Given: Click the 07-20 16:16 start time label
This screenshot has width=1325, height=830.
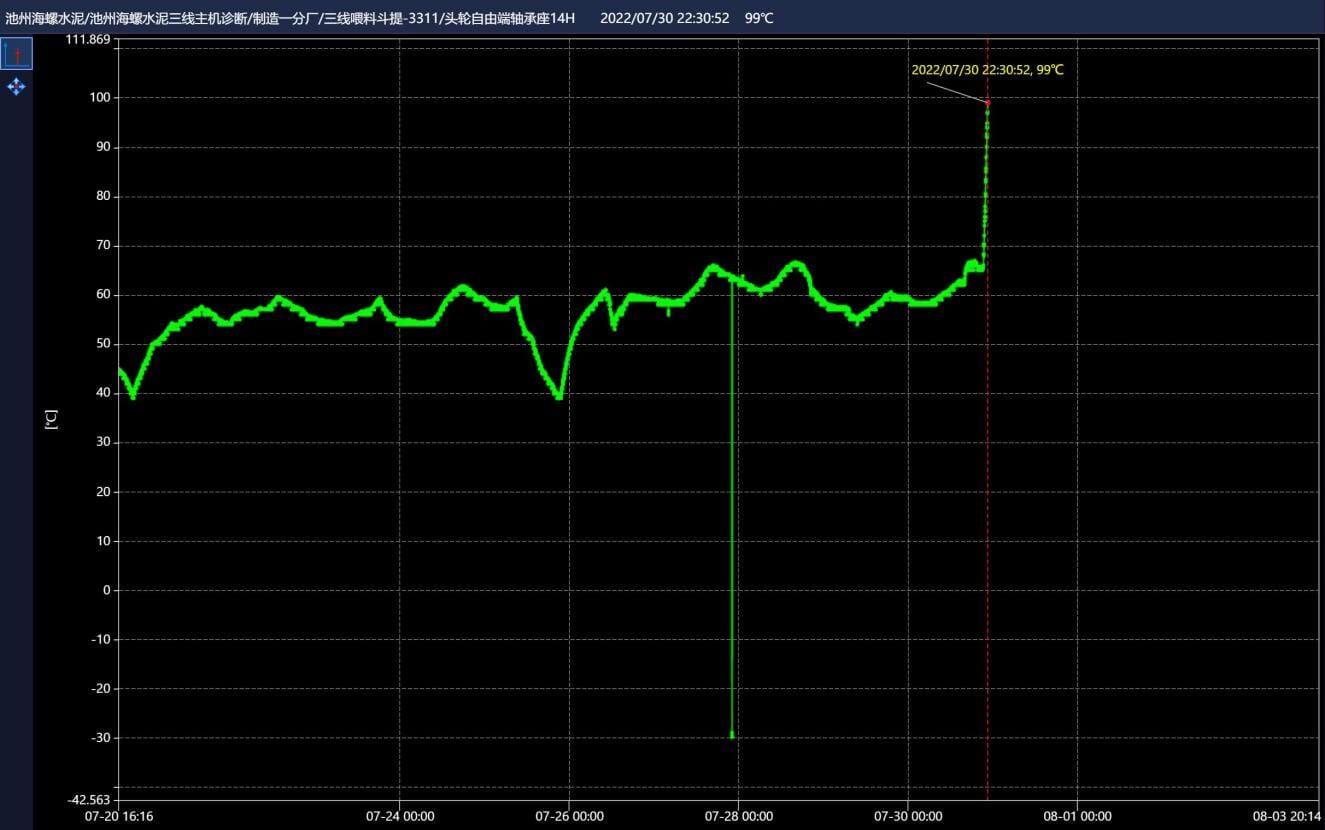Looking at the screenshot, I should (x=119, y=816).
